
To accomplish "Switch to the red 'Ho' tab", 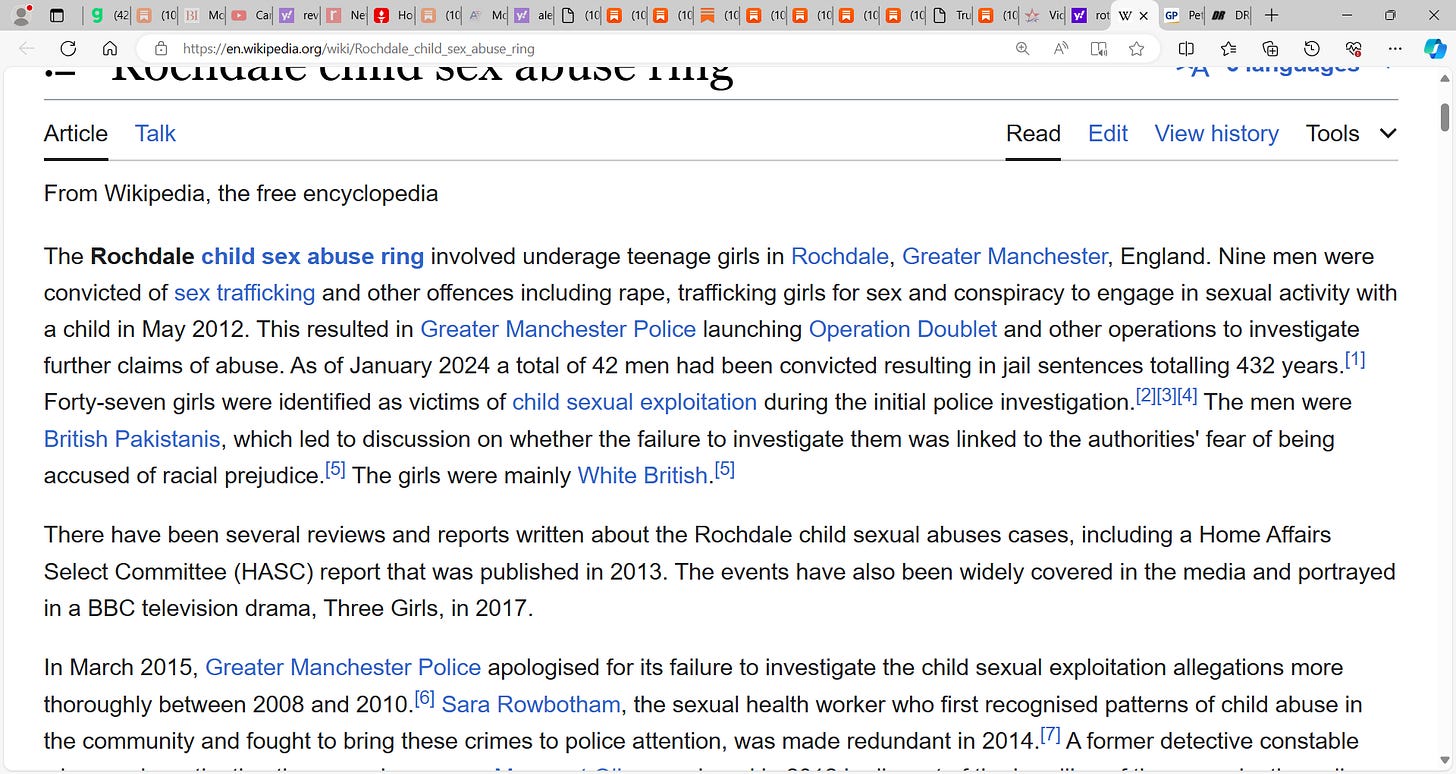I will pyautogui.click(x=392, y=15).
